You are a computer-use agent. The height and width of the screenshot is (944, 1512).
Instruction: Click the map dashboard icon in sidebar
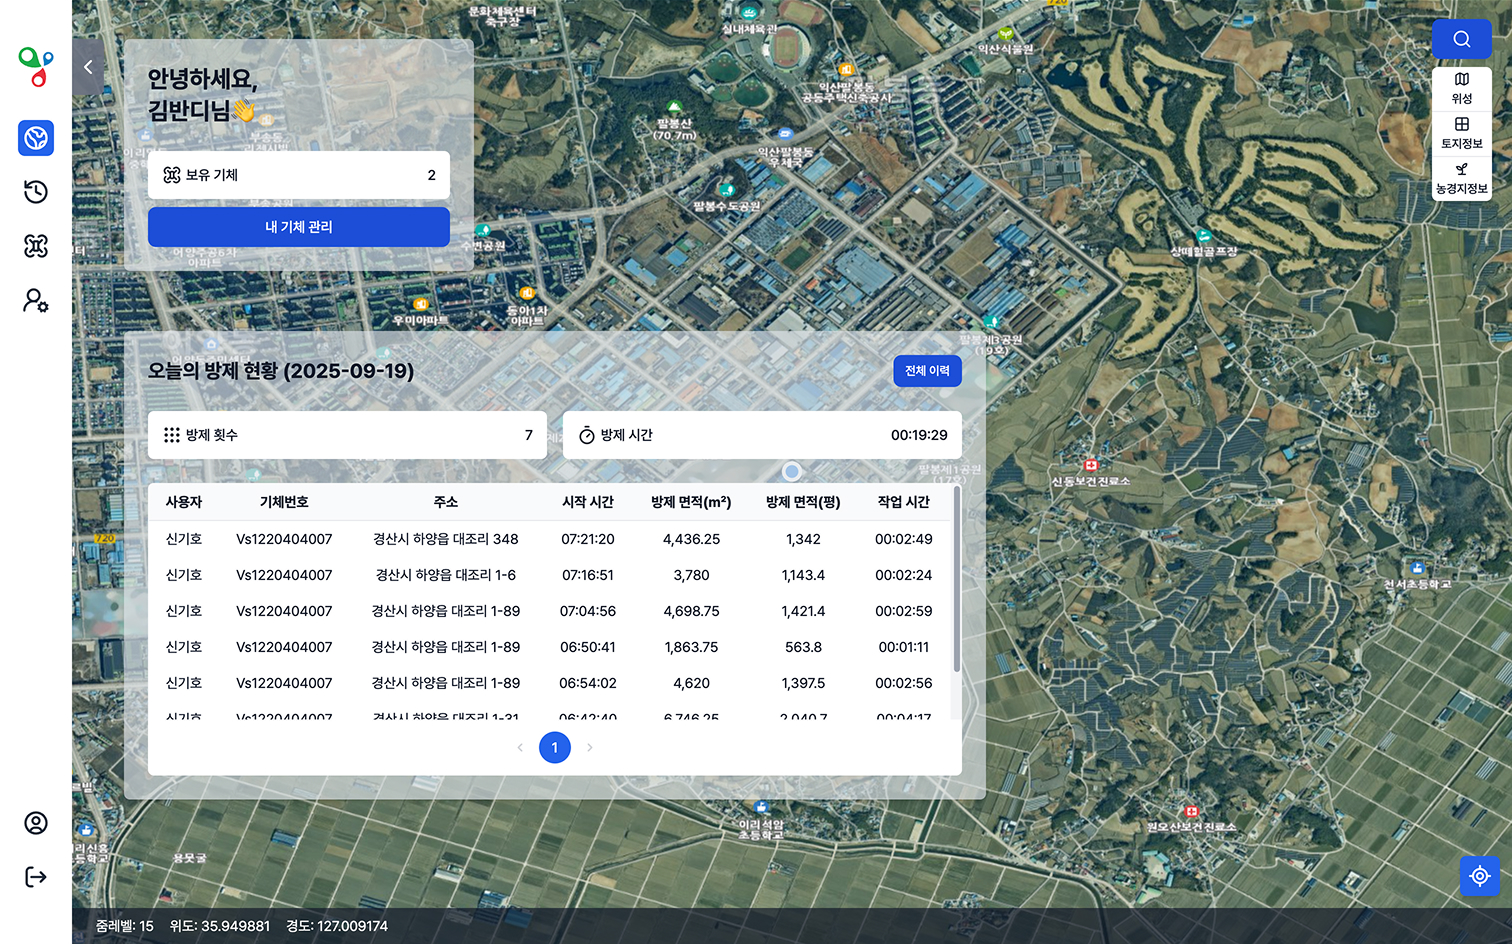pyautogui.click(x=36, y=138)
